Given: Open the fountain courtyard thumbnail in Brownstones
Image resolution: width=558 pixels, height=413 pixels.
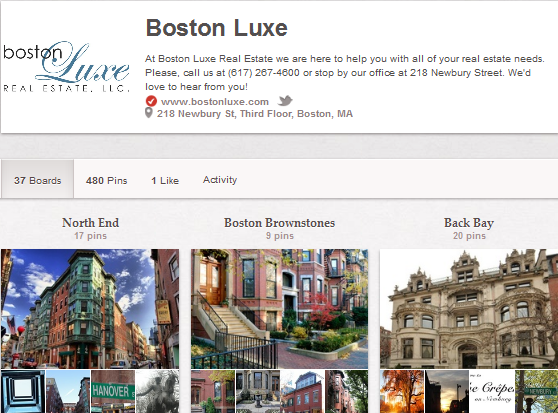Looking at the screenshot, I should tap(258, 392).
